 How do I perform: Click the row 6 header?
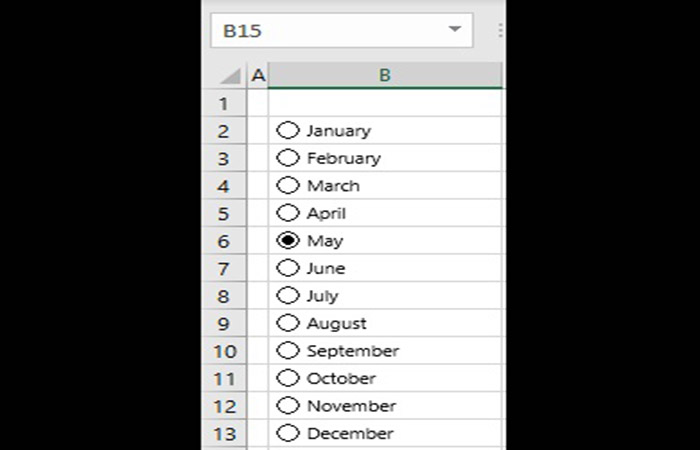tap(223, 241)
